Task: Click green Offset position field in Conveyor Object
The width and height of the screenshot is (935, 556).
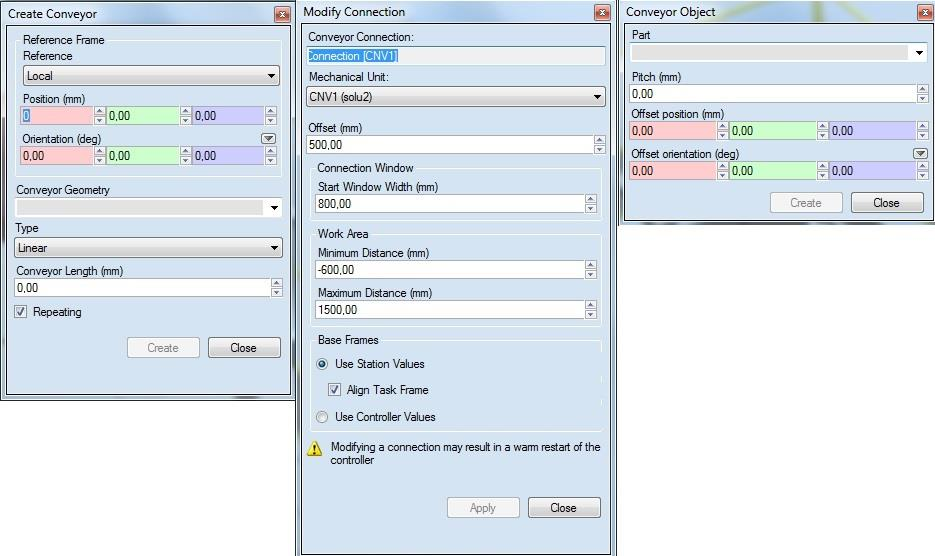Action: pos(773,131)
